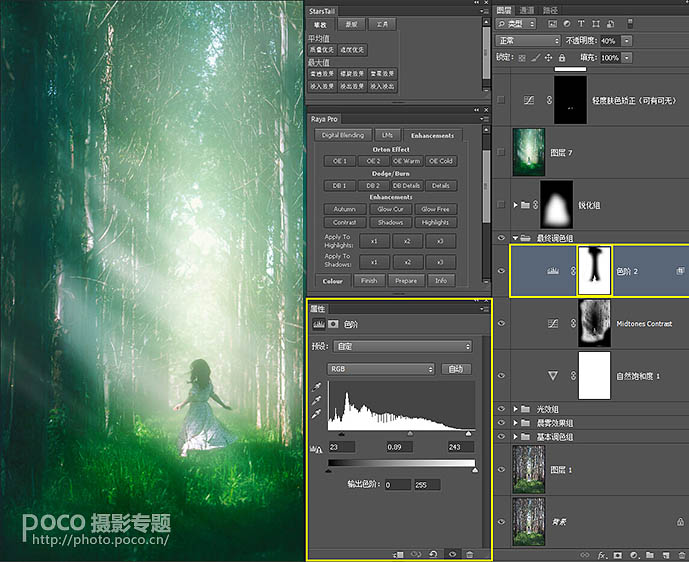Lock image pixels brush icon
Screen dimensions: 689x562
pyautogui.click(x=535, y=58)
